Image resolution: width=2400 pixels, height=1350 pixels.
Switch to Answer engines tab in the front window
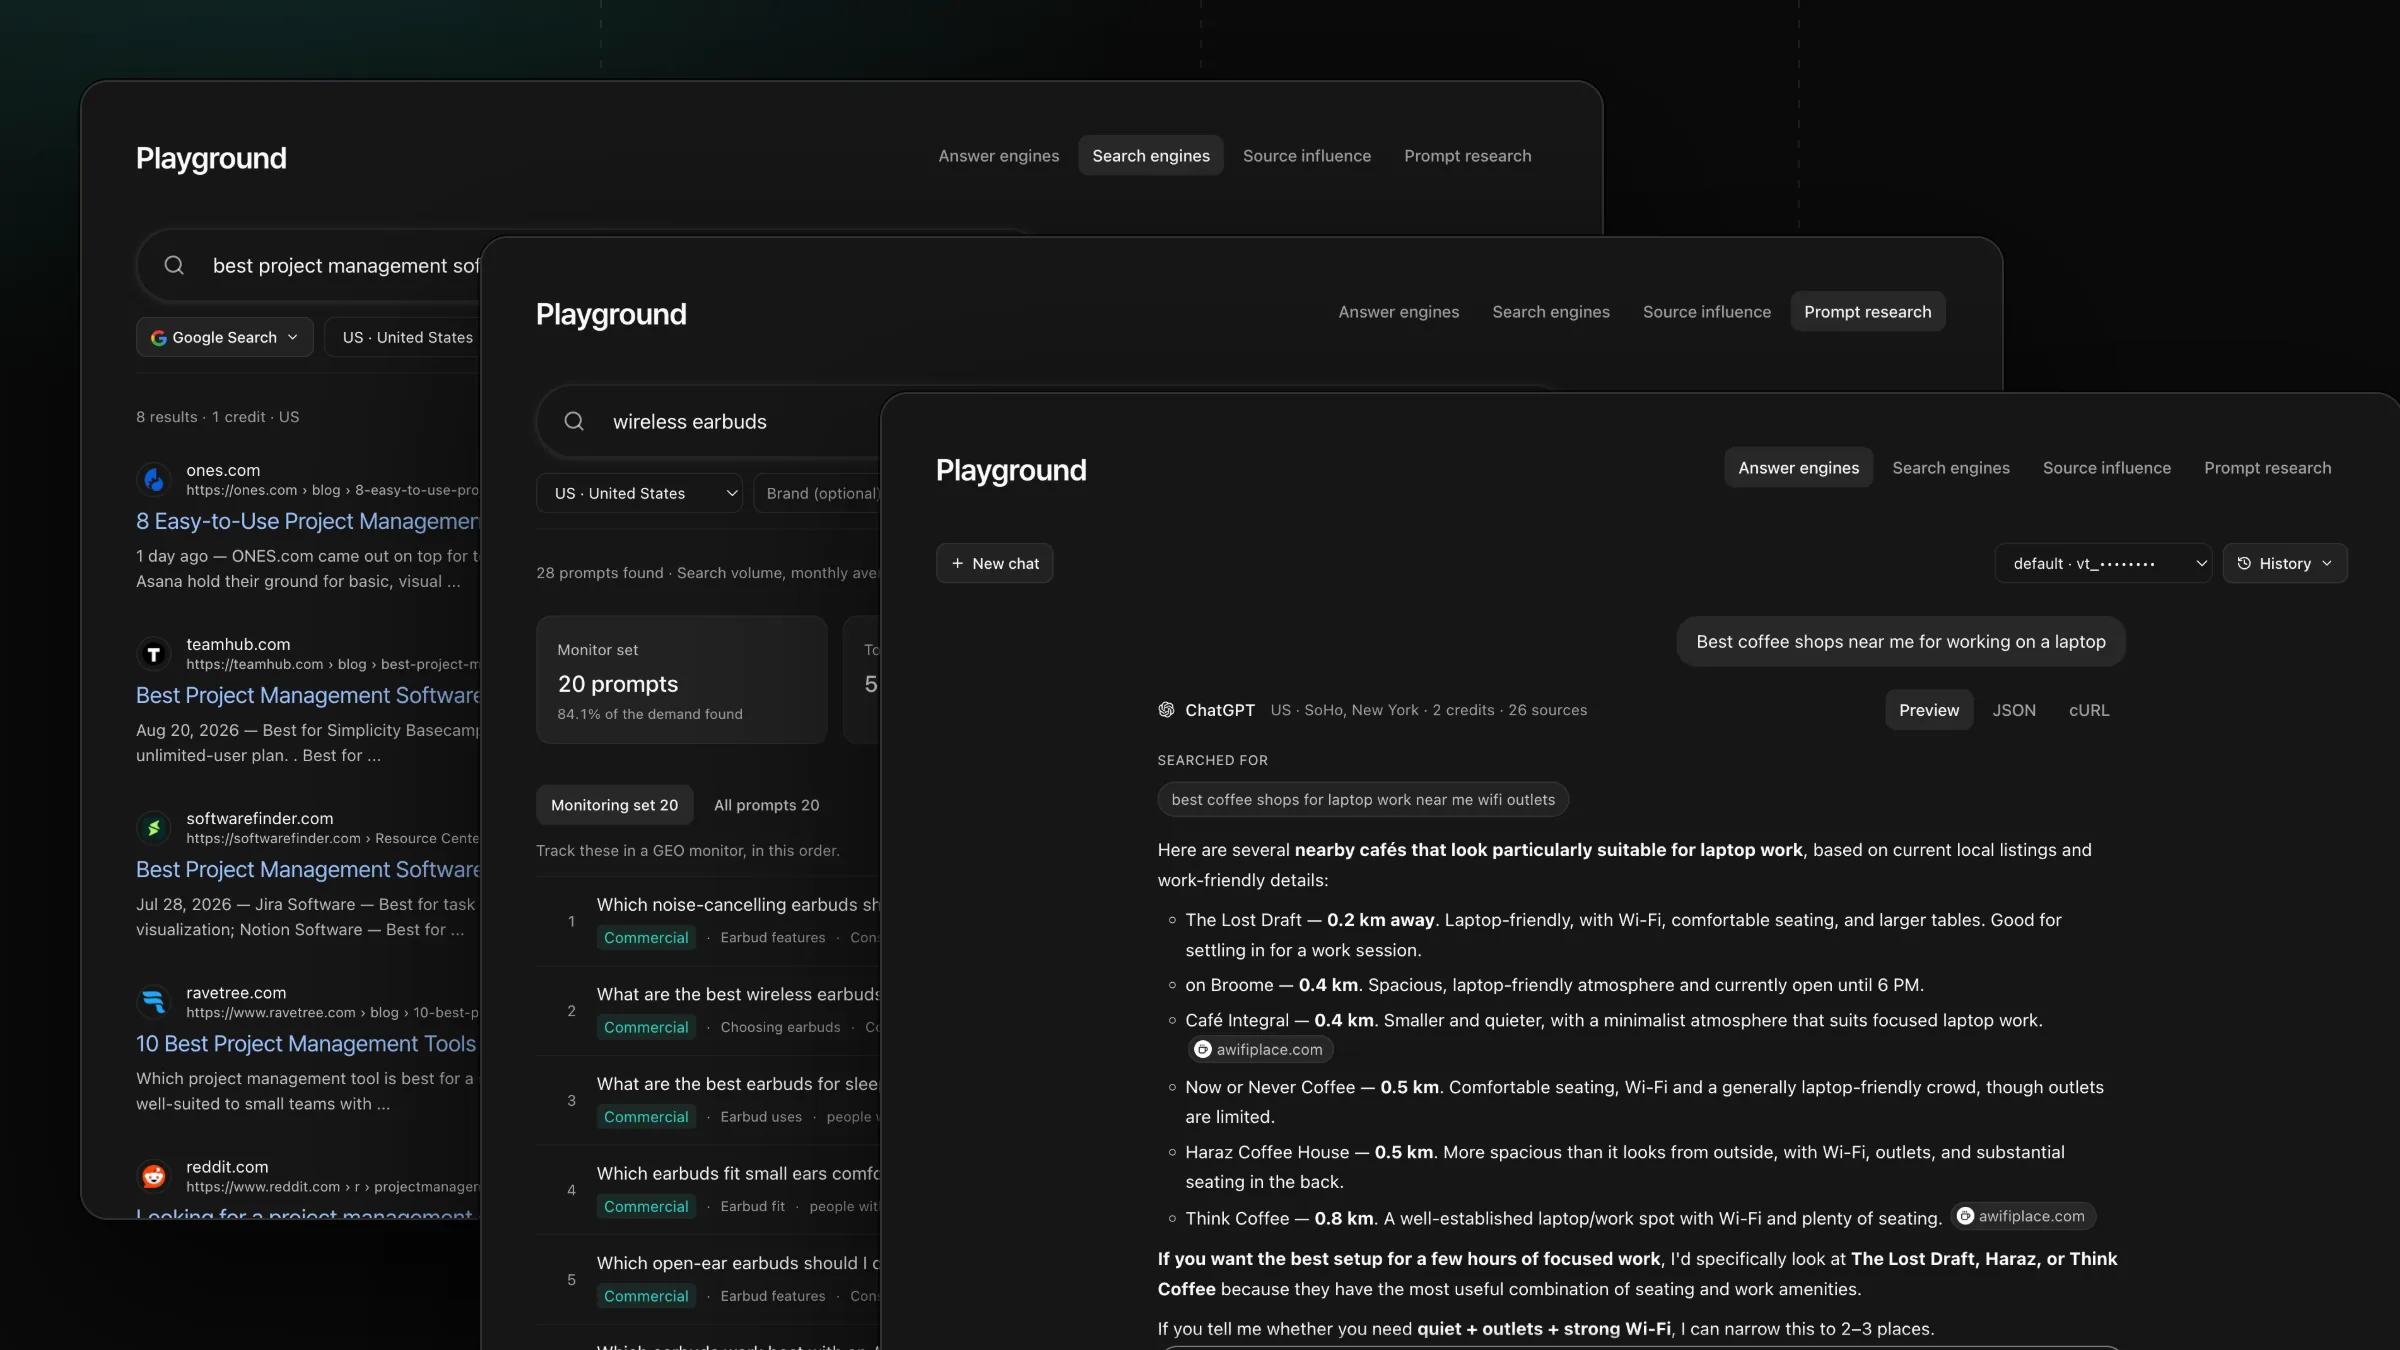(1798, 467)
